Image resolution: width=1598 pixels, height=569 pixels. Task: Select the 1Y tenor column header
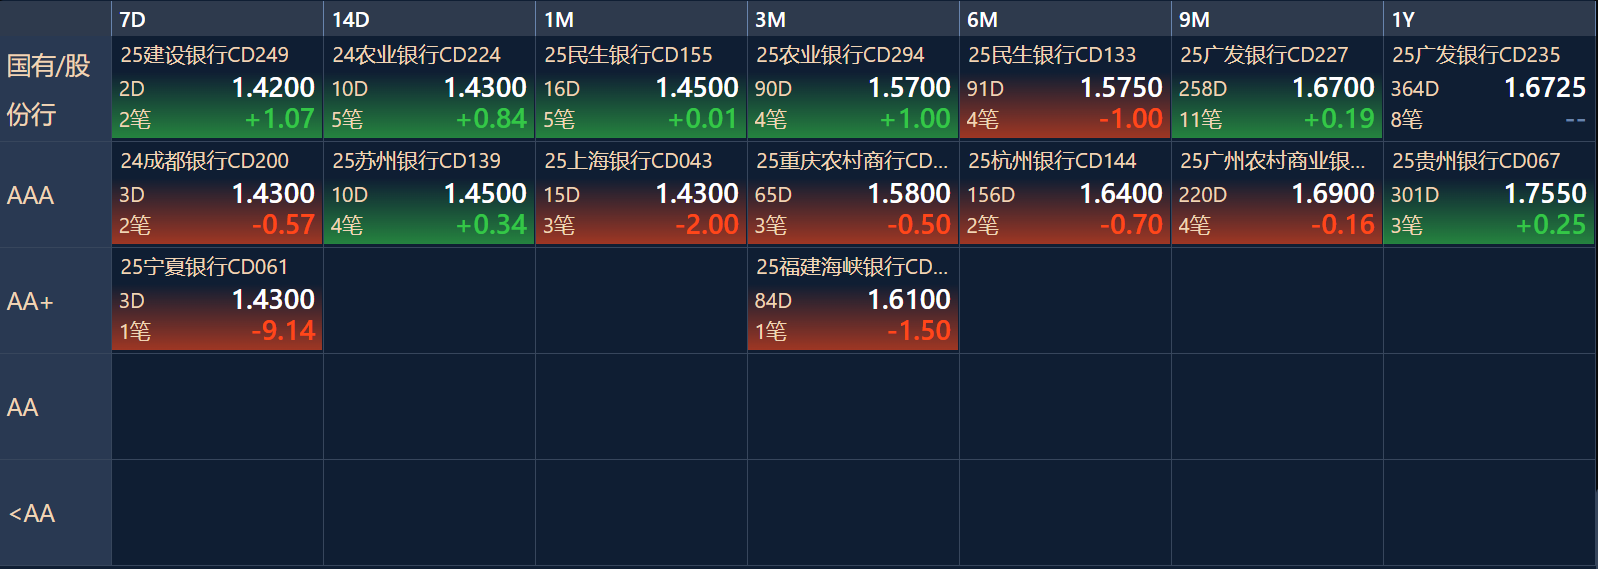[1489, 19]
